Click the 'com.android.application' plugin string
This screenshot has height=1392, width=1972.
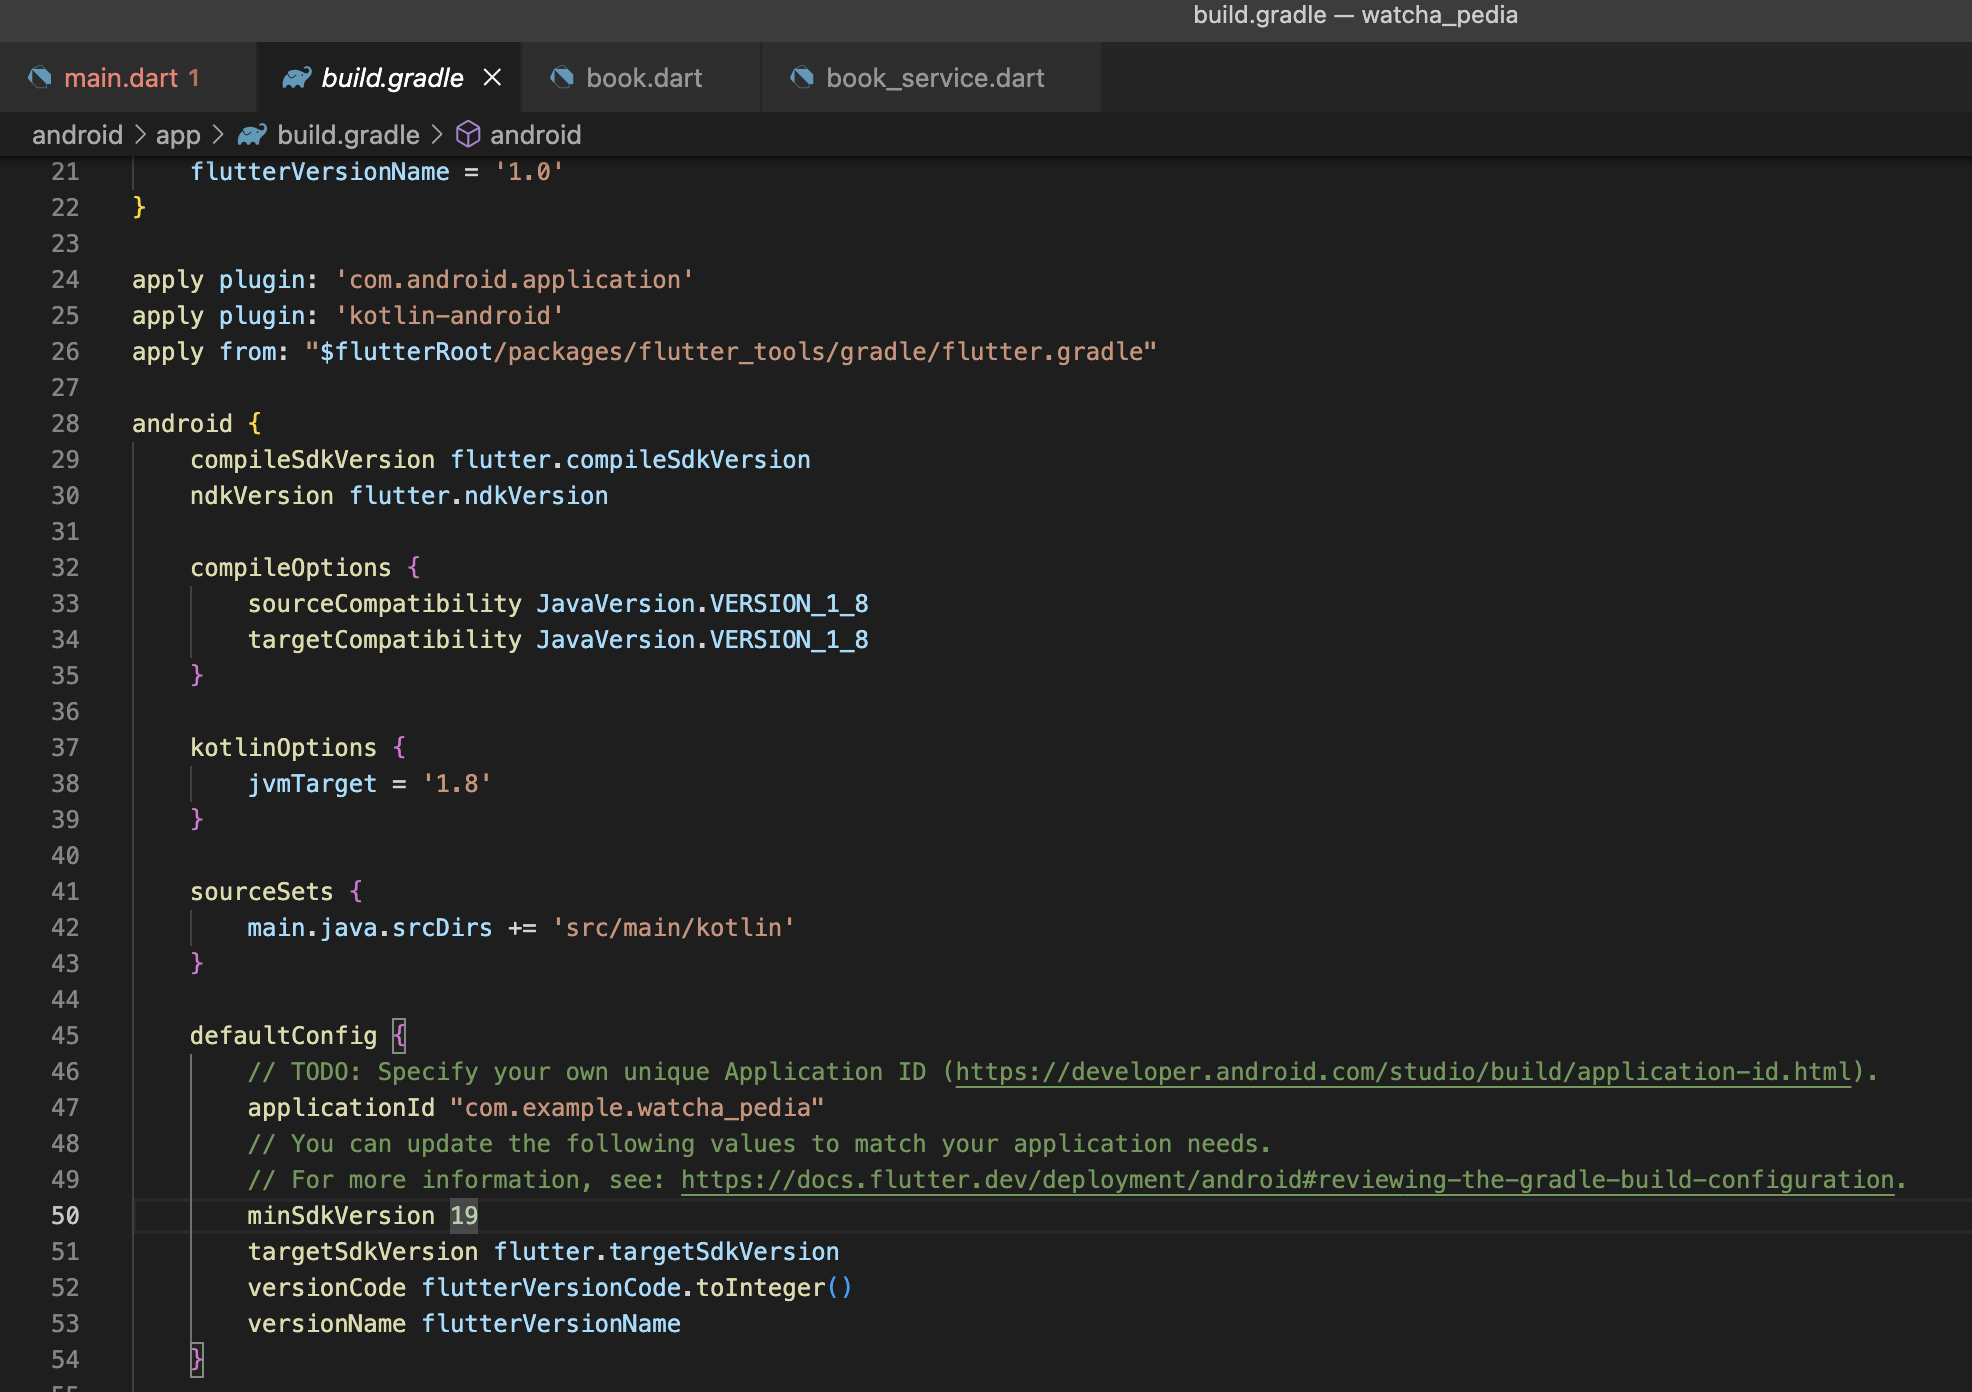click(x=514, y=280)
